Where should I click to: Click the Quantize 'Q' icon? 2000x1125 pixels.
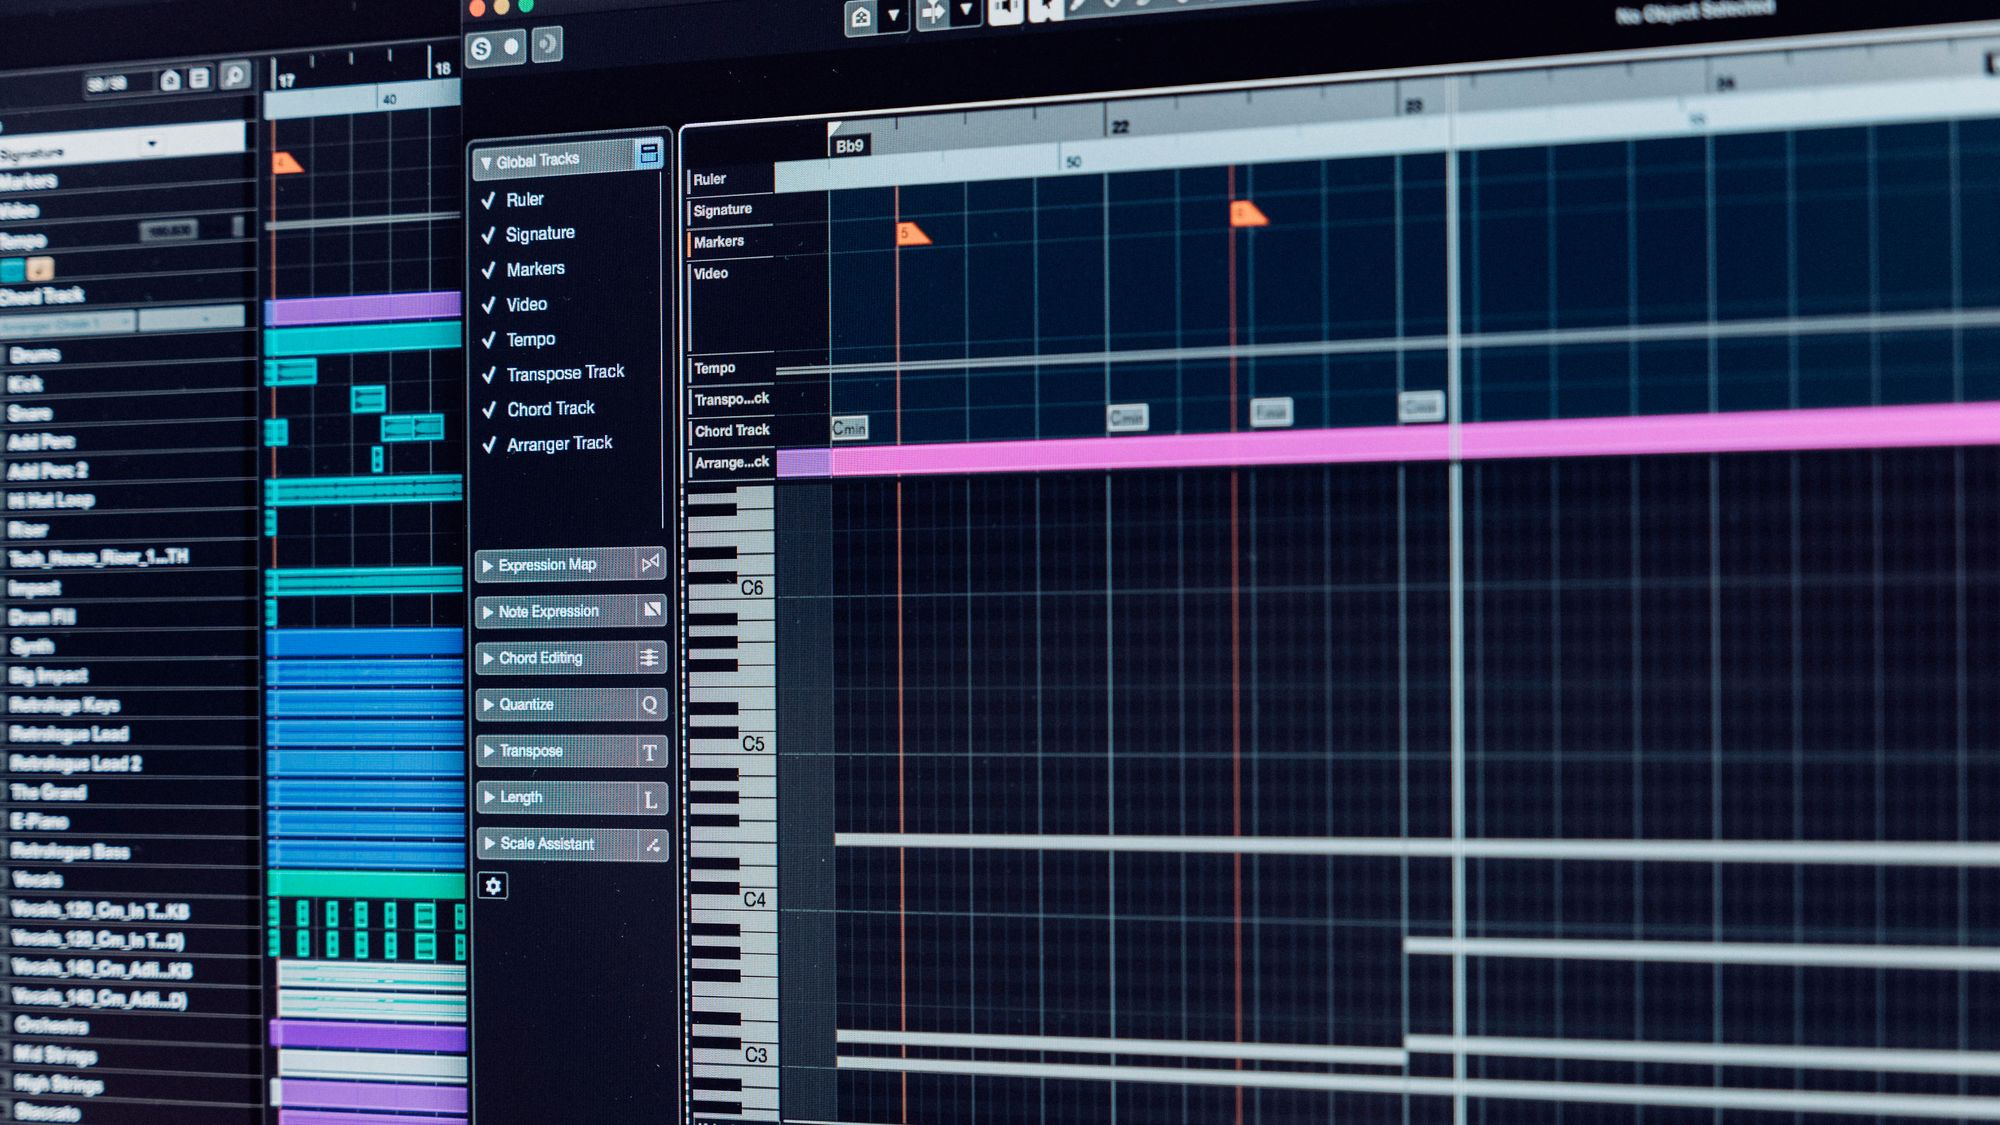click(650, 704)
